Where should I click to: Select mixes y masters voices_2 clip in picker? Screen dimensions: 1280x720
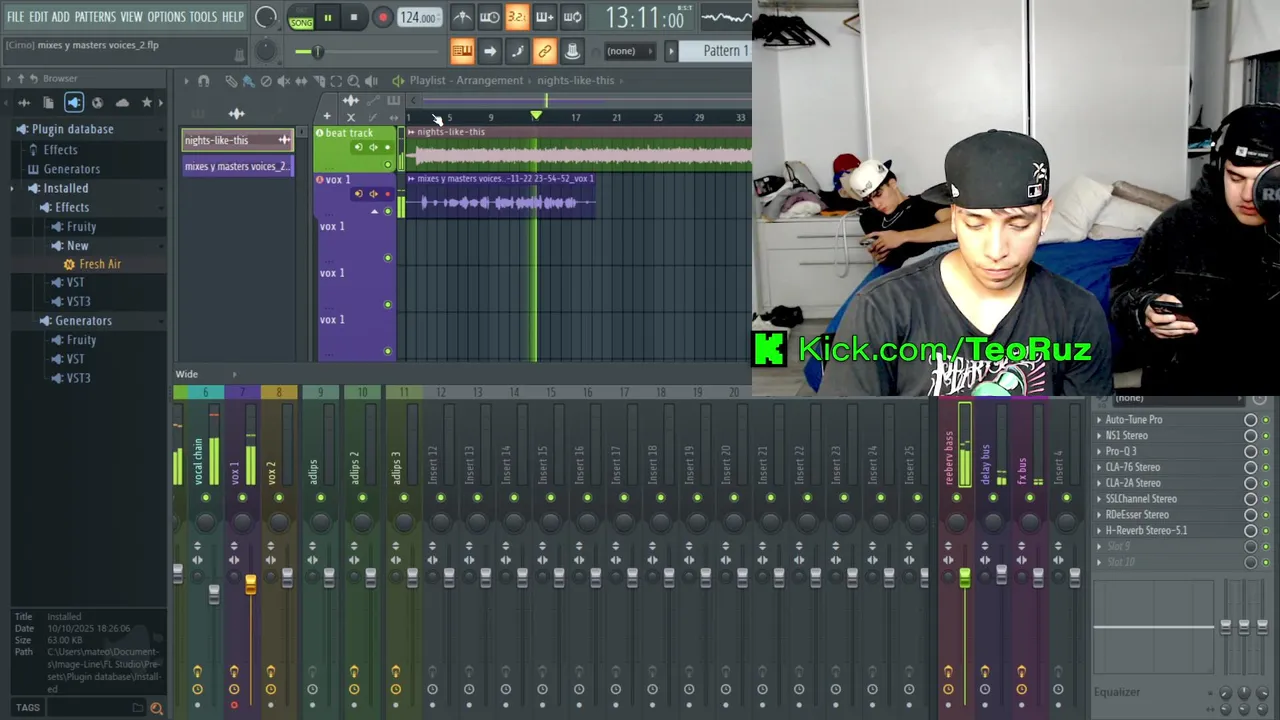[x=238, y=166]
